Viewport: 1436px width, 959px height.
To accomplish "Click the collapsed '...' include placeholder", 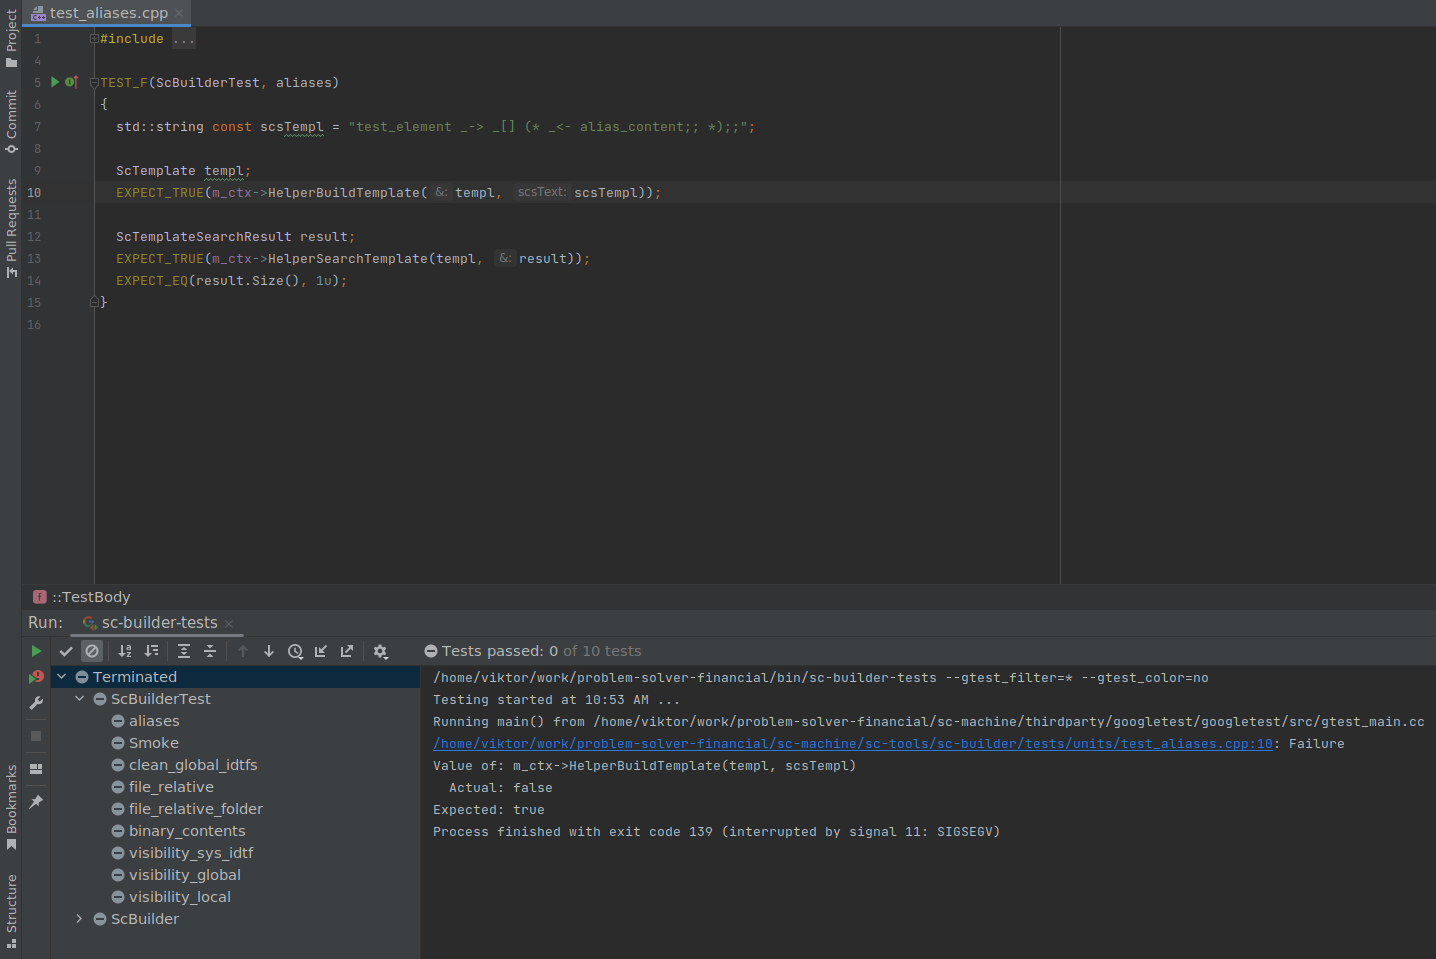I will coord(184,39).
